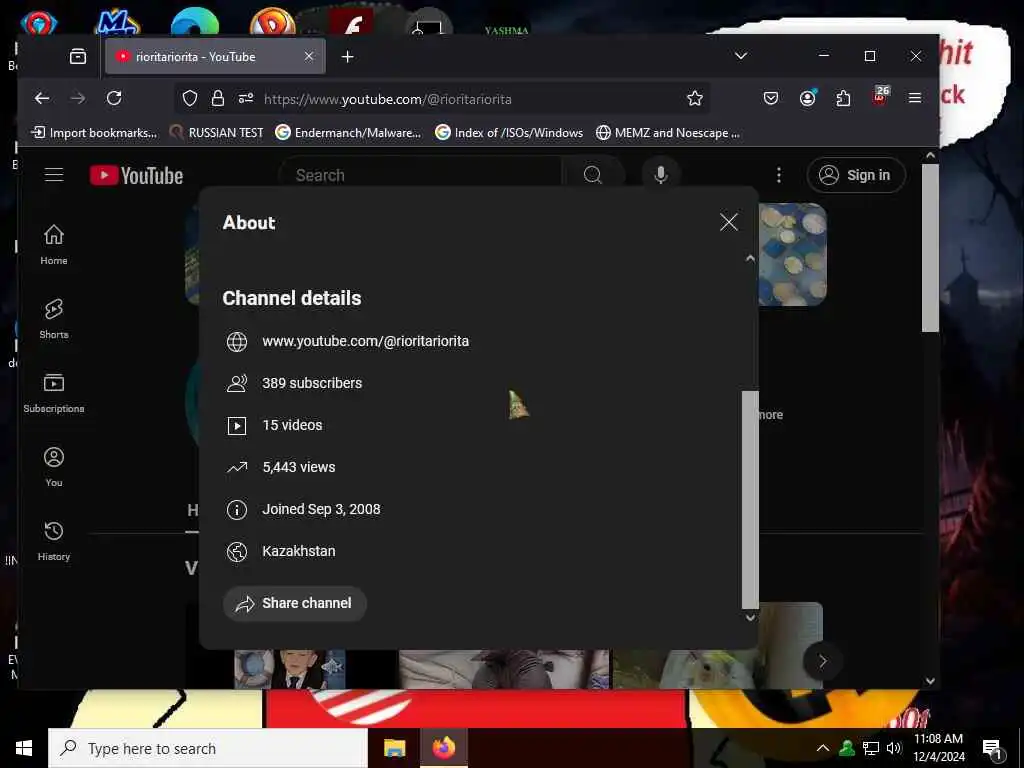Open Import bookmarks bookmark
Viewport: 1024px width, 768px height.
94,133
